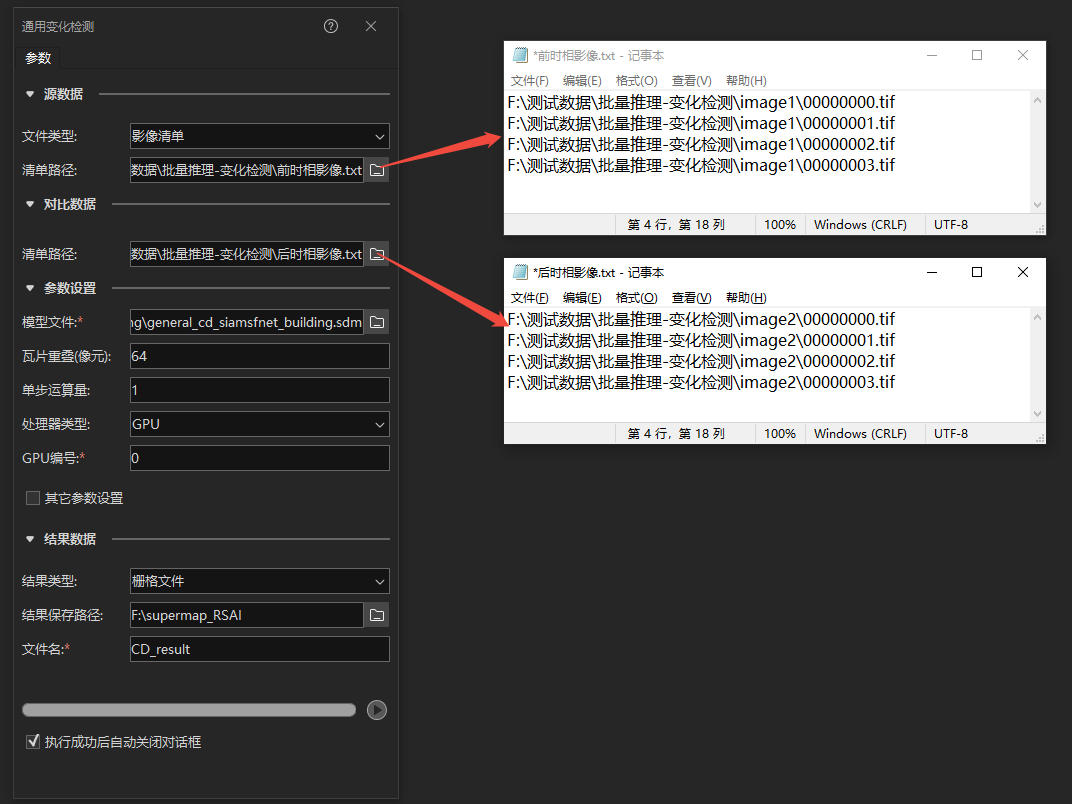Click the 文件名 input field CD_result
This screenshot has width=1072, height=804.
coord(259,649)
